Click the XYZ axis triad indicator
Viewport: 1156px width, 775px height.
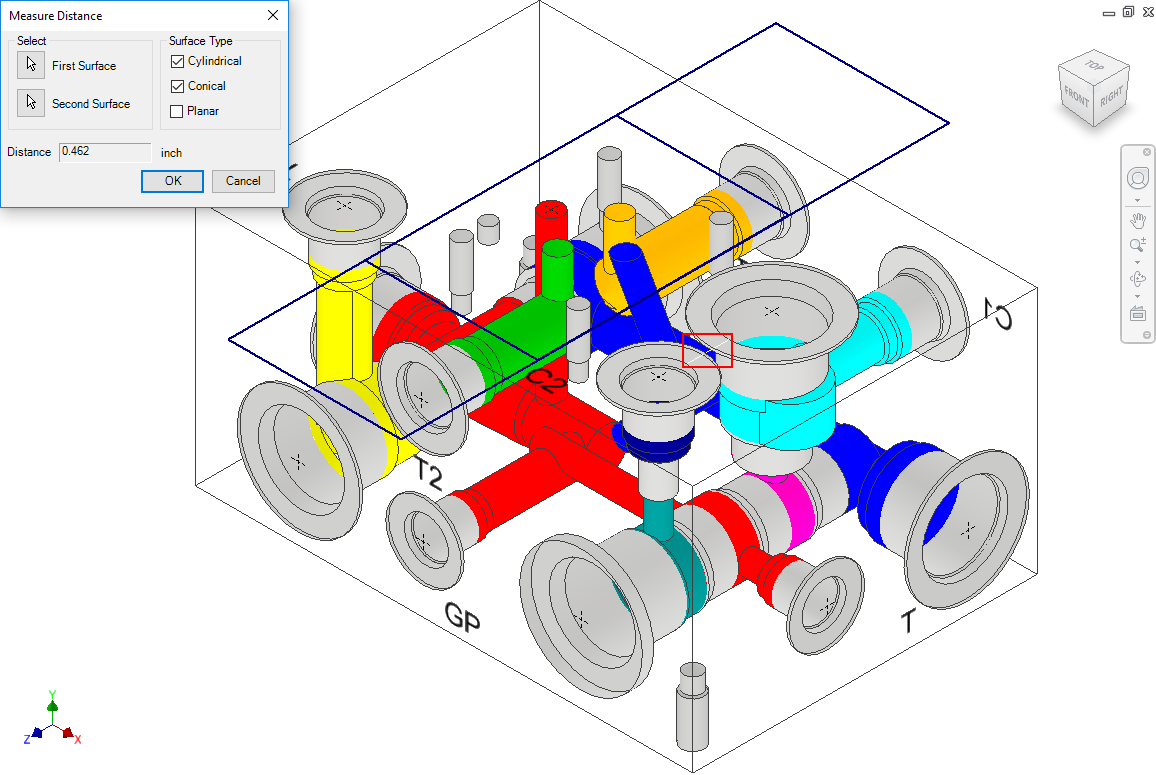[x=52, y=719]
